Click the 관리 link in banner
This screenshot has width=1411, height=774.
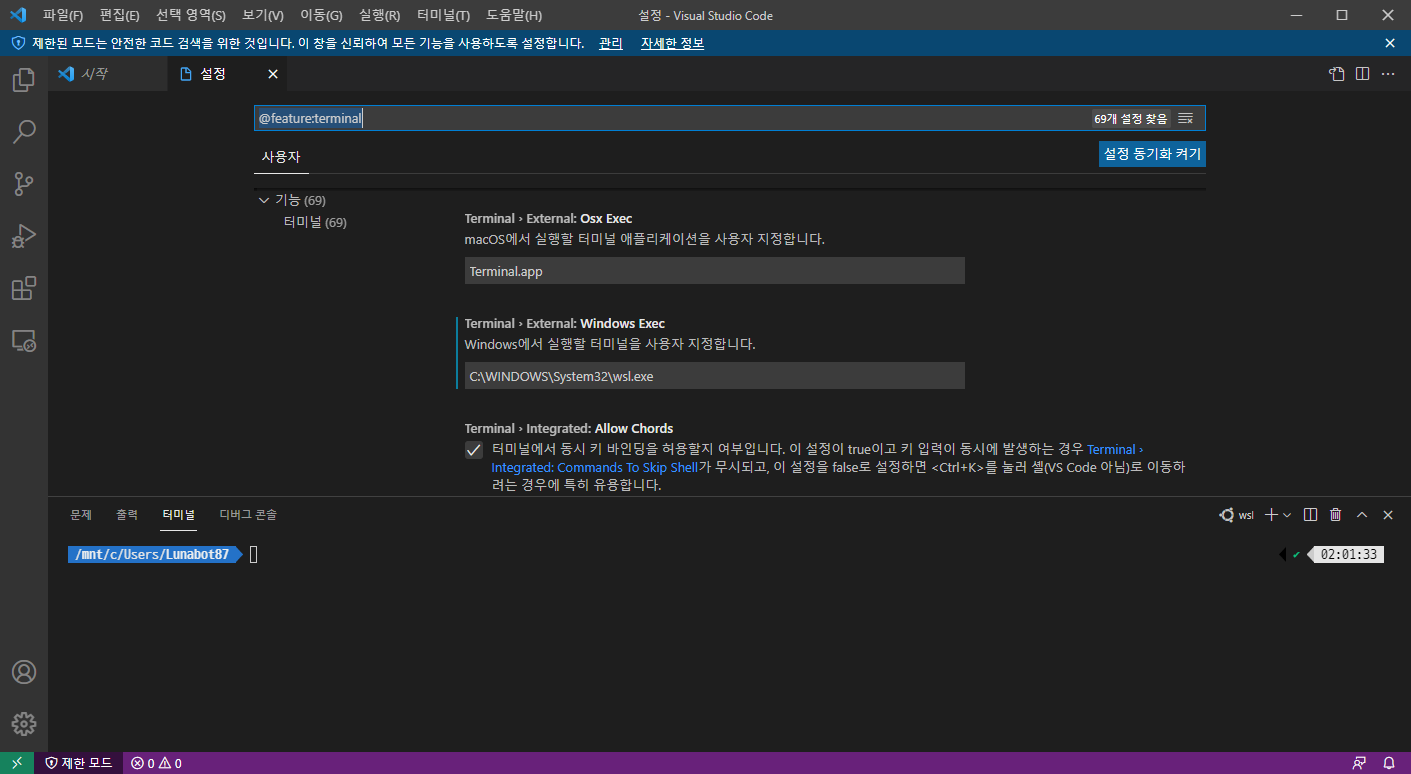coord(610,43)
